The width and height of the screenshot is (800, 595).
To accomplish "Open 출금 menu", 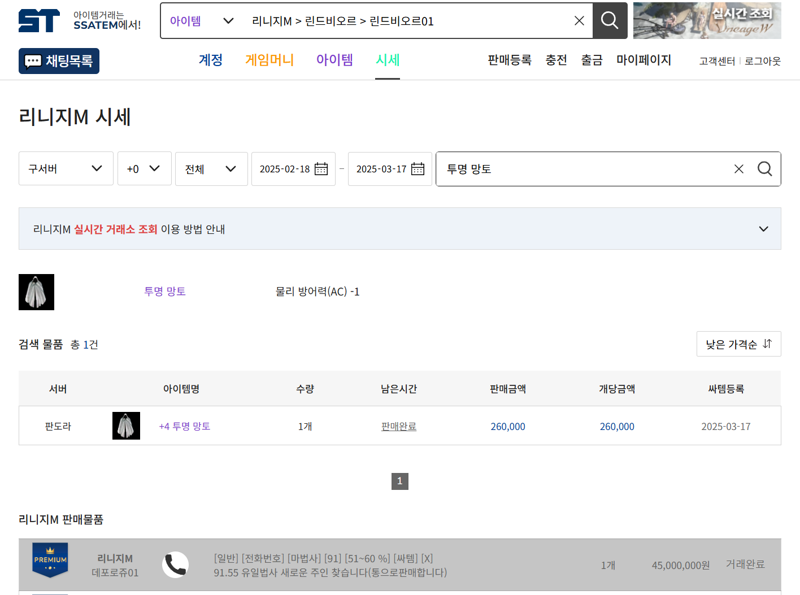I will (x=592, y=60).
